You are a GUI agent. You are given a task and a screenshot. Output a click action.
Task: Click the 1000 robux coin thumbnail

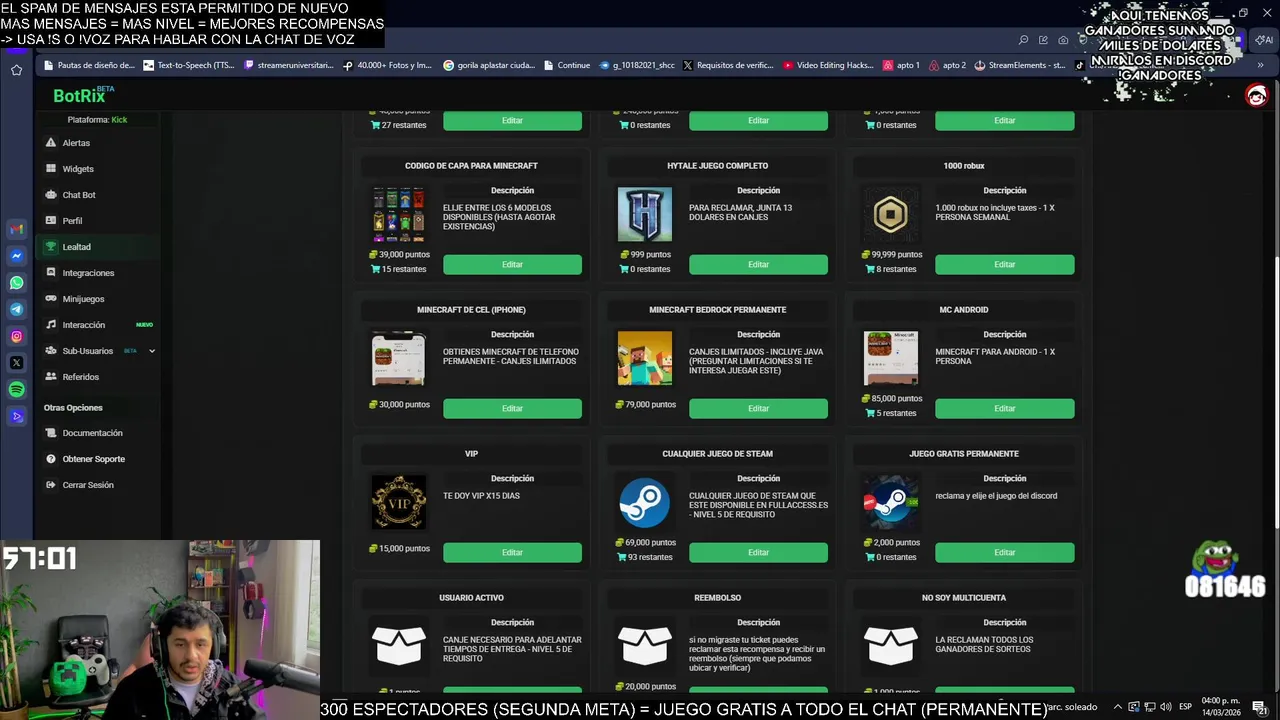(x=891, y=214)
